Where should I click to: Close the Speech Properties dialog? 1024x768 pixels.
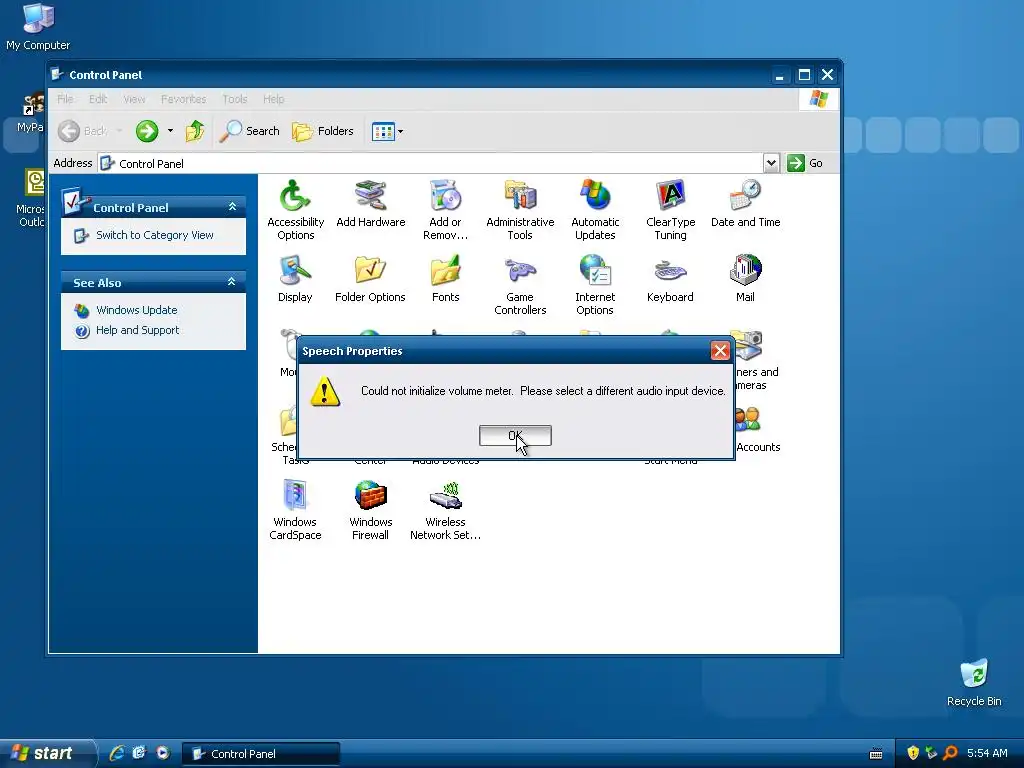pyautogui.click(x=720, y=351)
